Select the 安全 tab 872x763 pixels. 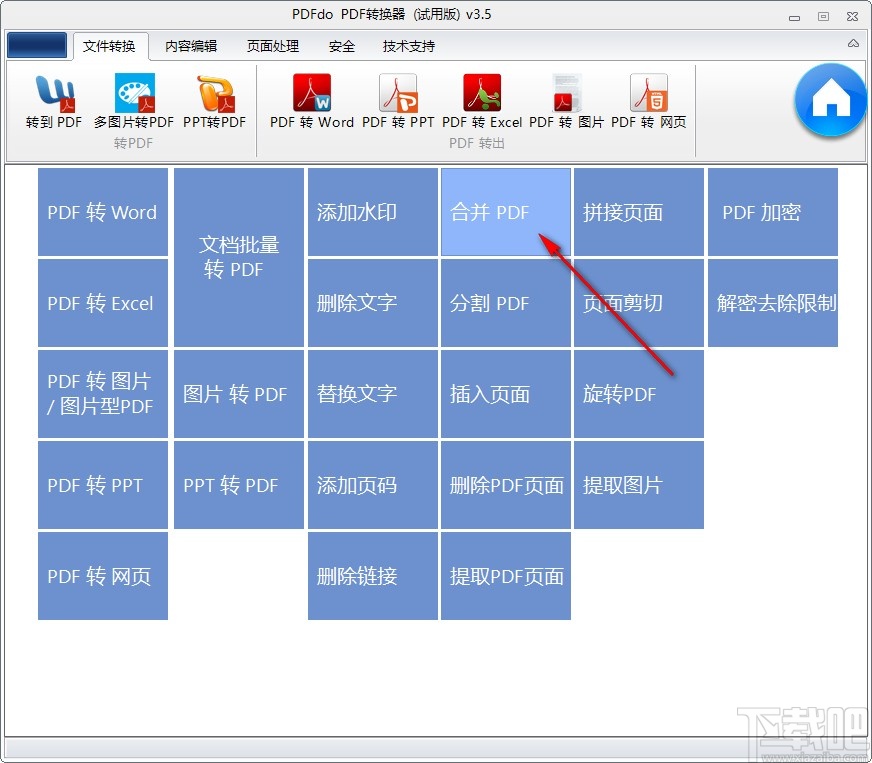tap(341, 46)
